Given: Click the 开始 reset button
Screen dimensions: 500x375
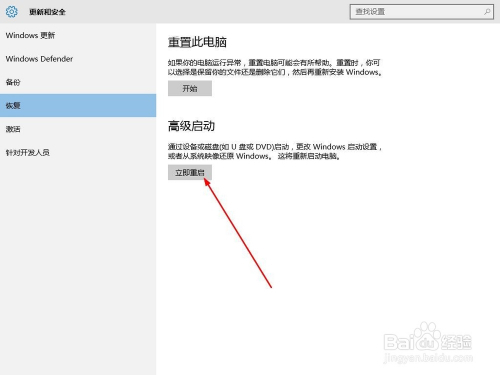Looking at the screenshot, I should pyautogui.click(x=190, y=88).
